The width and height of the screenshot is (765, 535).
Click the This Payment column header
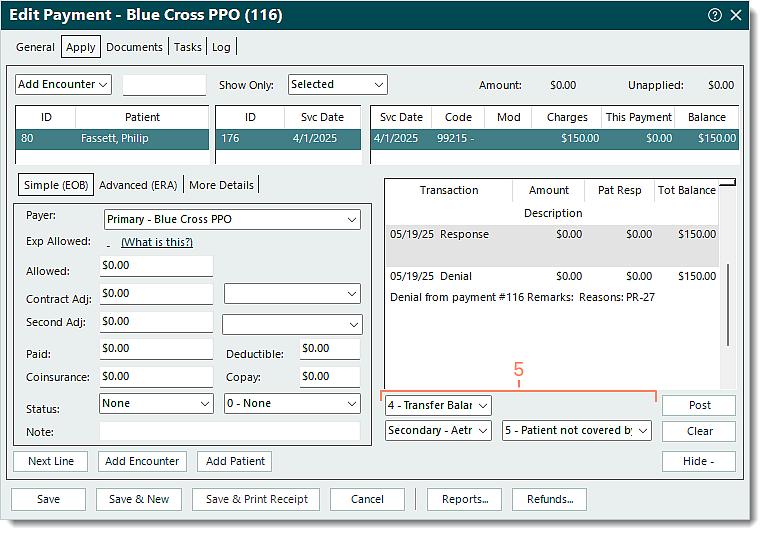(639, 118)
